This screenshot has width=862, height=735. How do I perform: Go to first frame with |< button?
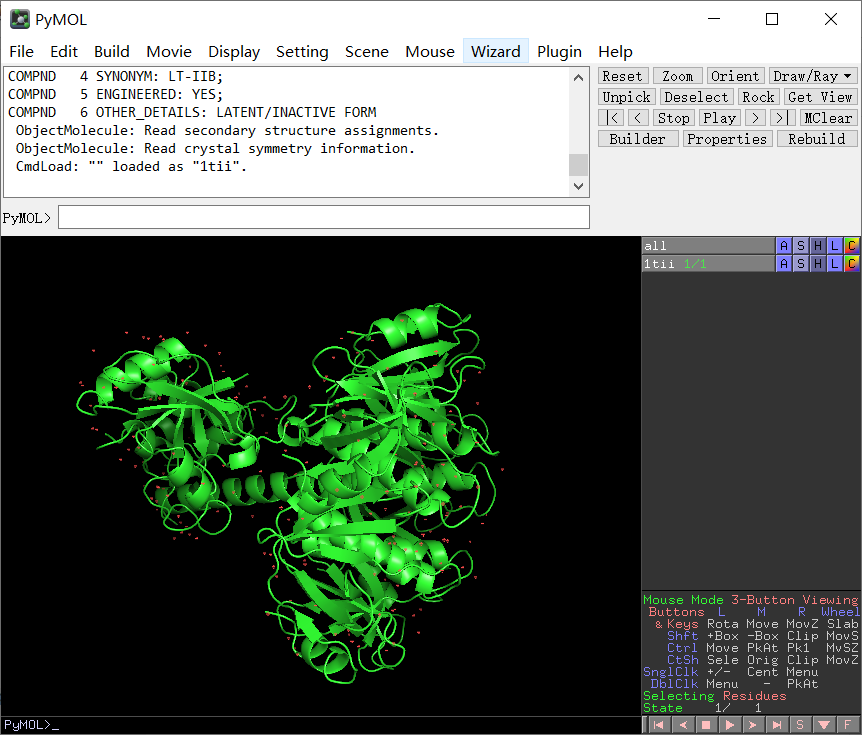tap(611, 118)
